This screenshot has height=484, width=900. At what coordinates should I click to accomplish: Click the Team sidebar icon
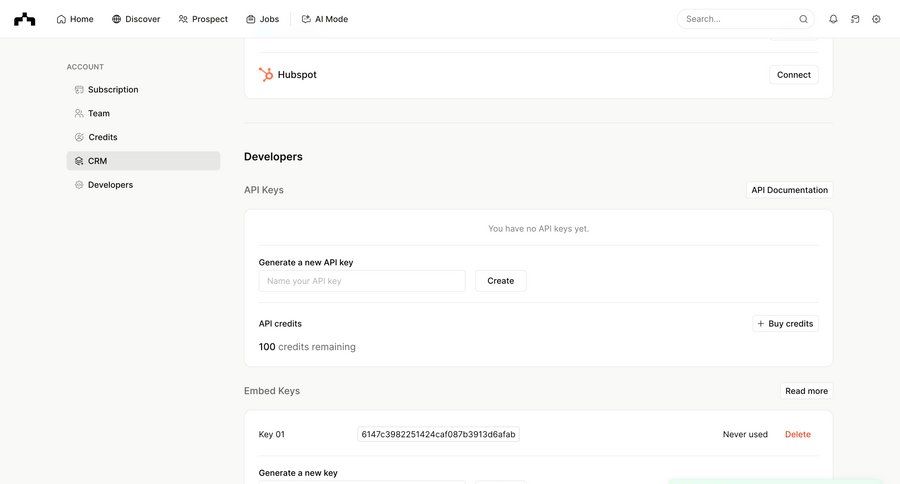click(79, 113)
